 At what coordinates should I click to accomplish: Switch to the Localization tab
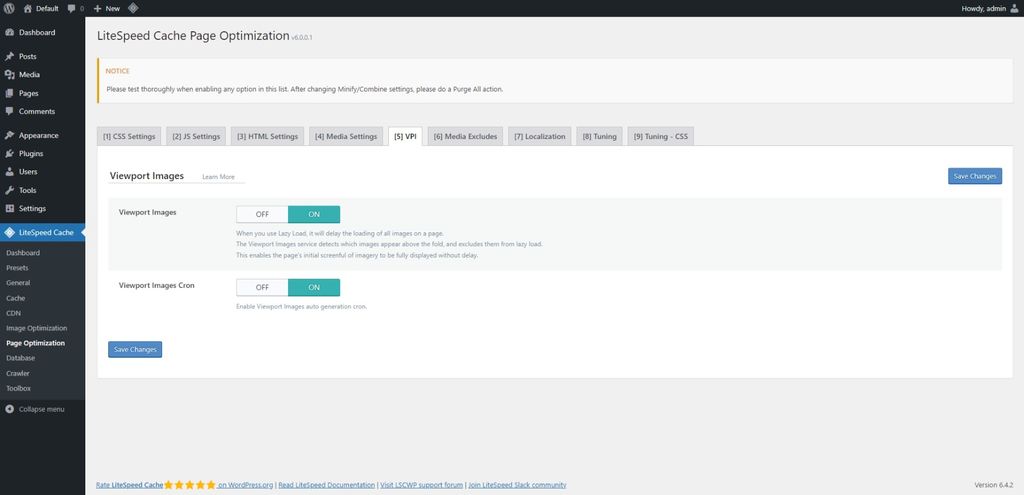tap(539, 136)
